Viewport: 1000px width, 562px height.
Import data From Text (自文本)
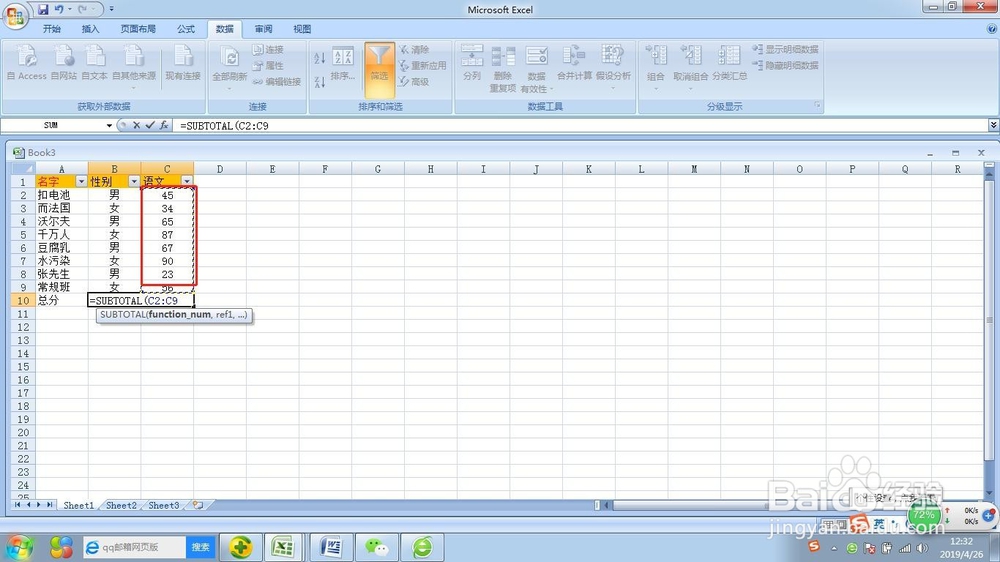click(94, 63)
